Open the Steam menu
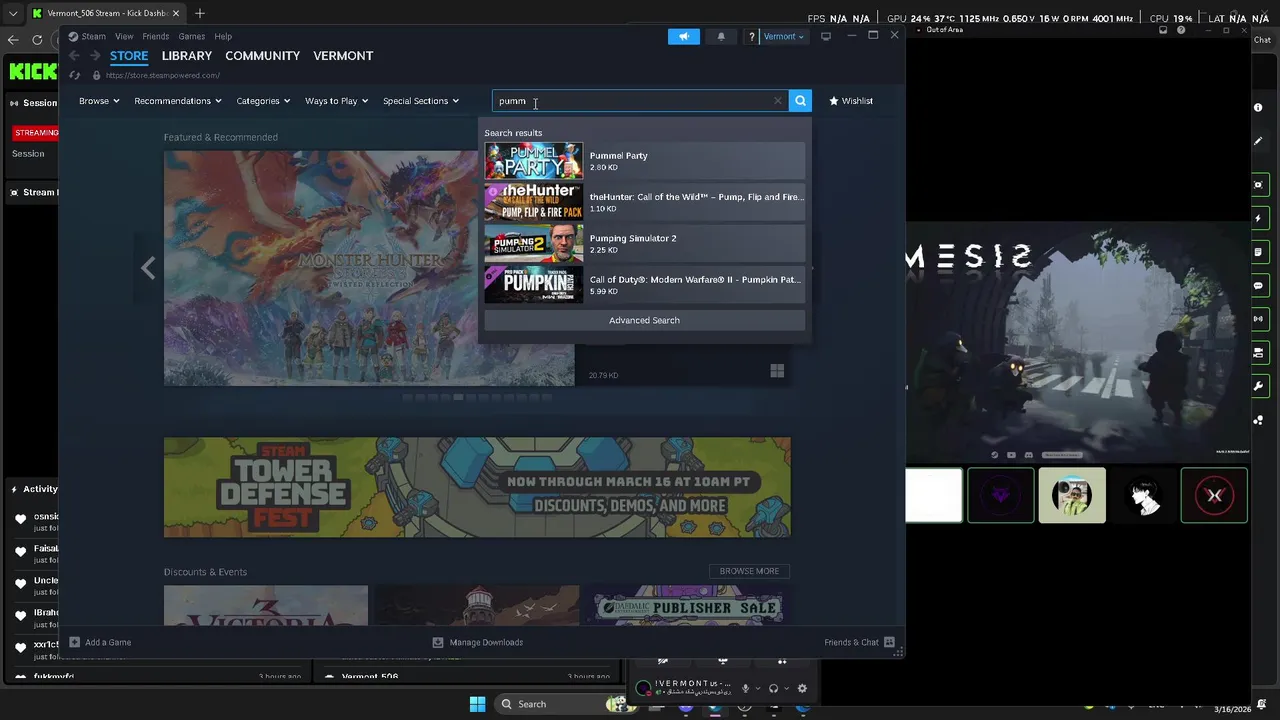Image resolution: width=1280 pixels, height=720 pixels. [93, 36]
